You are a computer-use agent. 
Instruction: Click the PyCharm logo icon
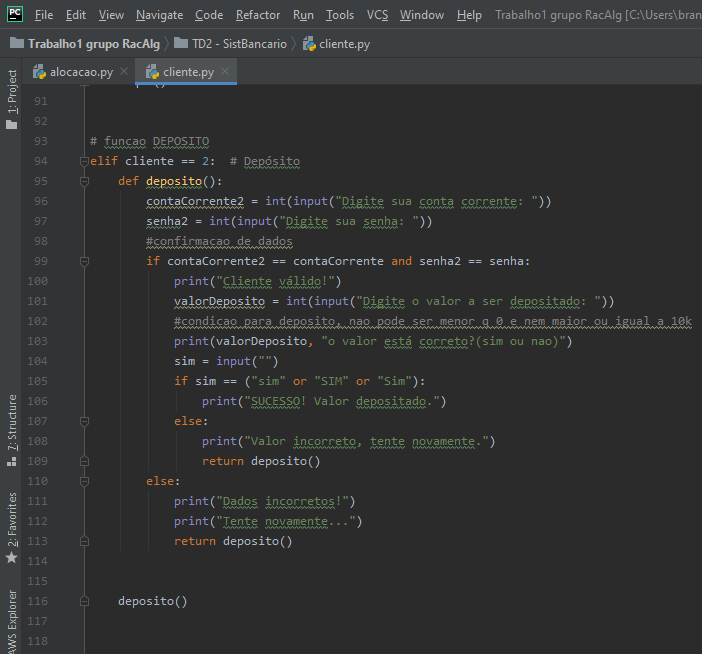point(15,14)
